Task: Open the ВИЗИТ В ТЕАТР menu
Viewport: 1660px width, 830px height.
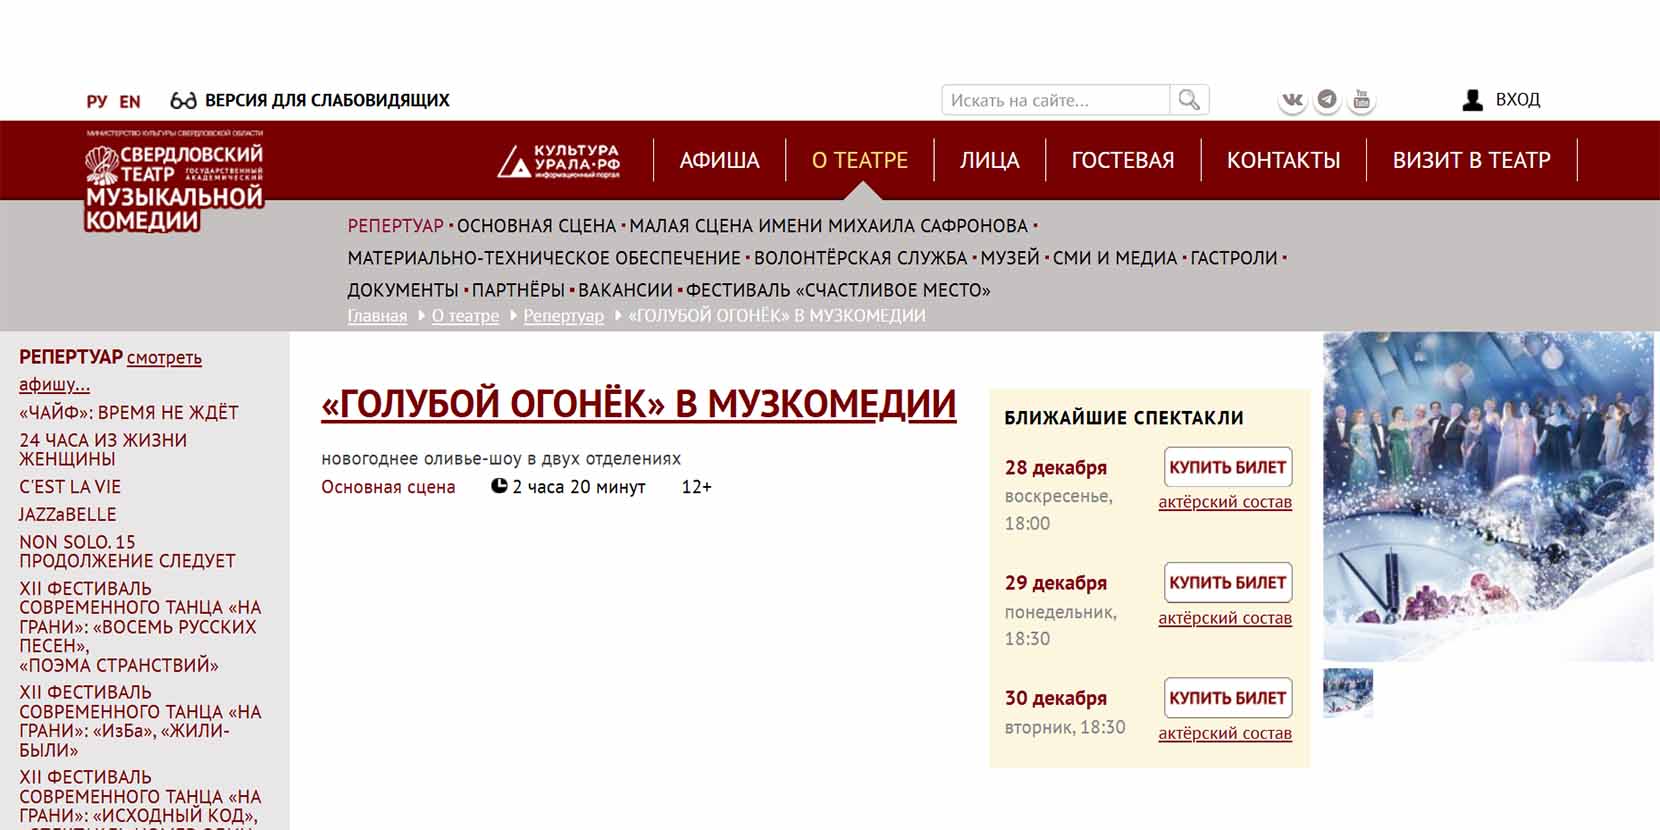Action: point(1471,160)
